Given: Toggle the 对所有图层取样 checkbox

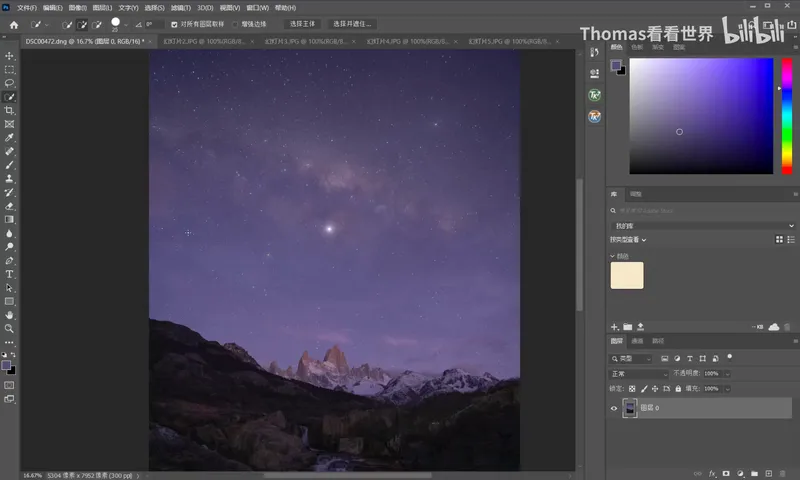Looking at the screenshot, I should point(174,24).
